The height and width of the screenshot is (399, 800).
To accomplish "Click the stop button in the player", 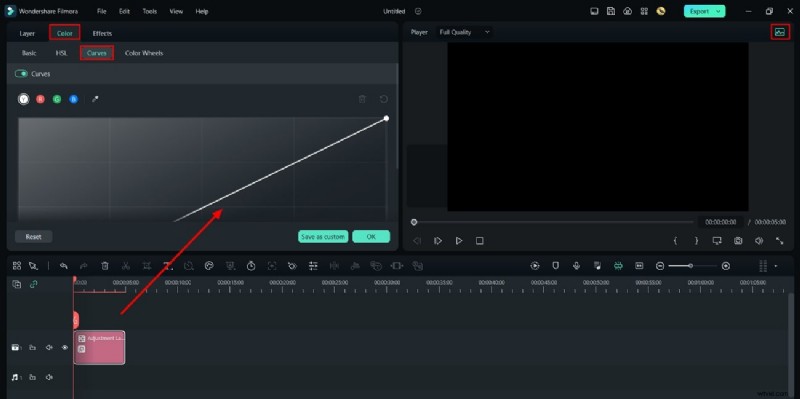I will click(480, 241).
